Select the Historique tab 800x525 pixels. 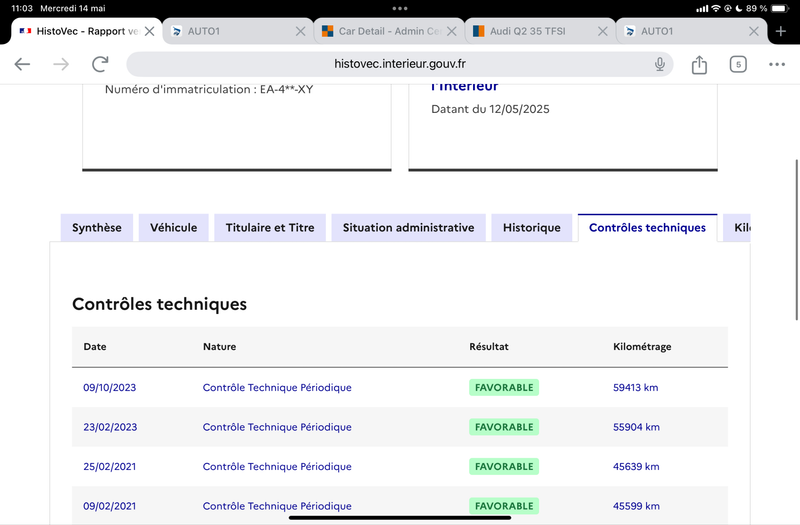point(532,228)
